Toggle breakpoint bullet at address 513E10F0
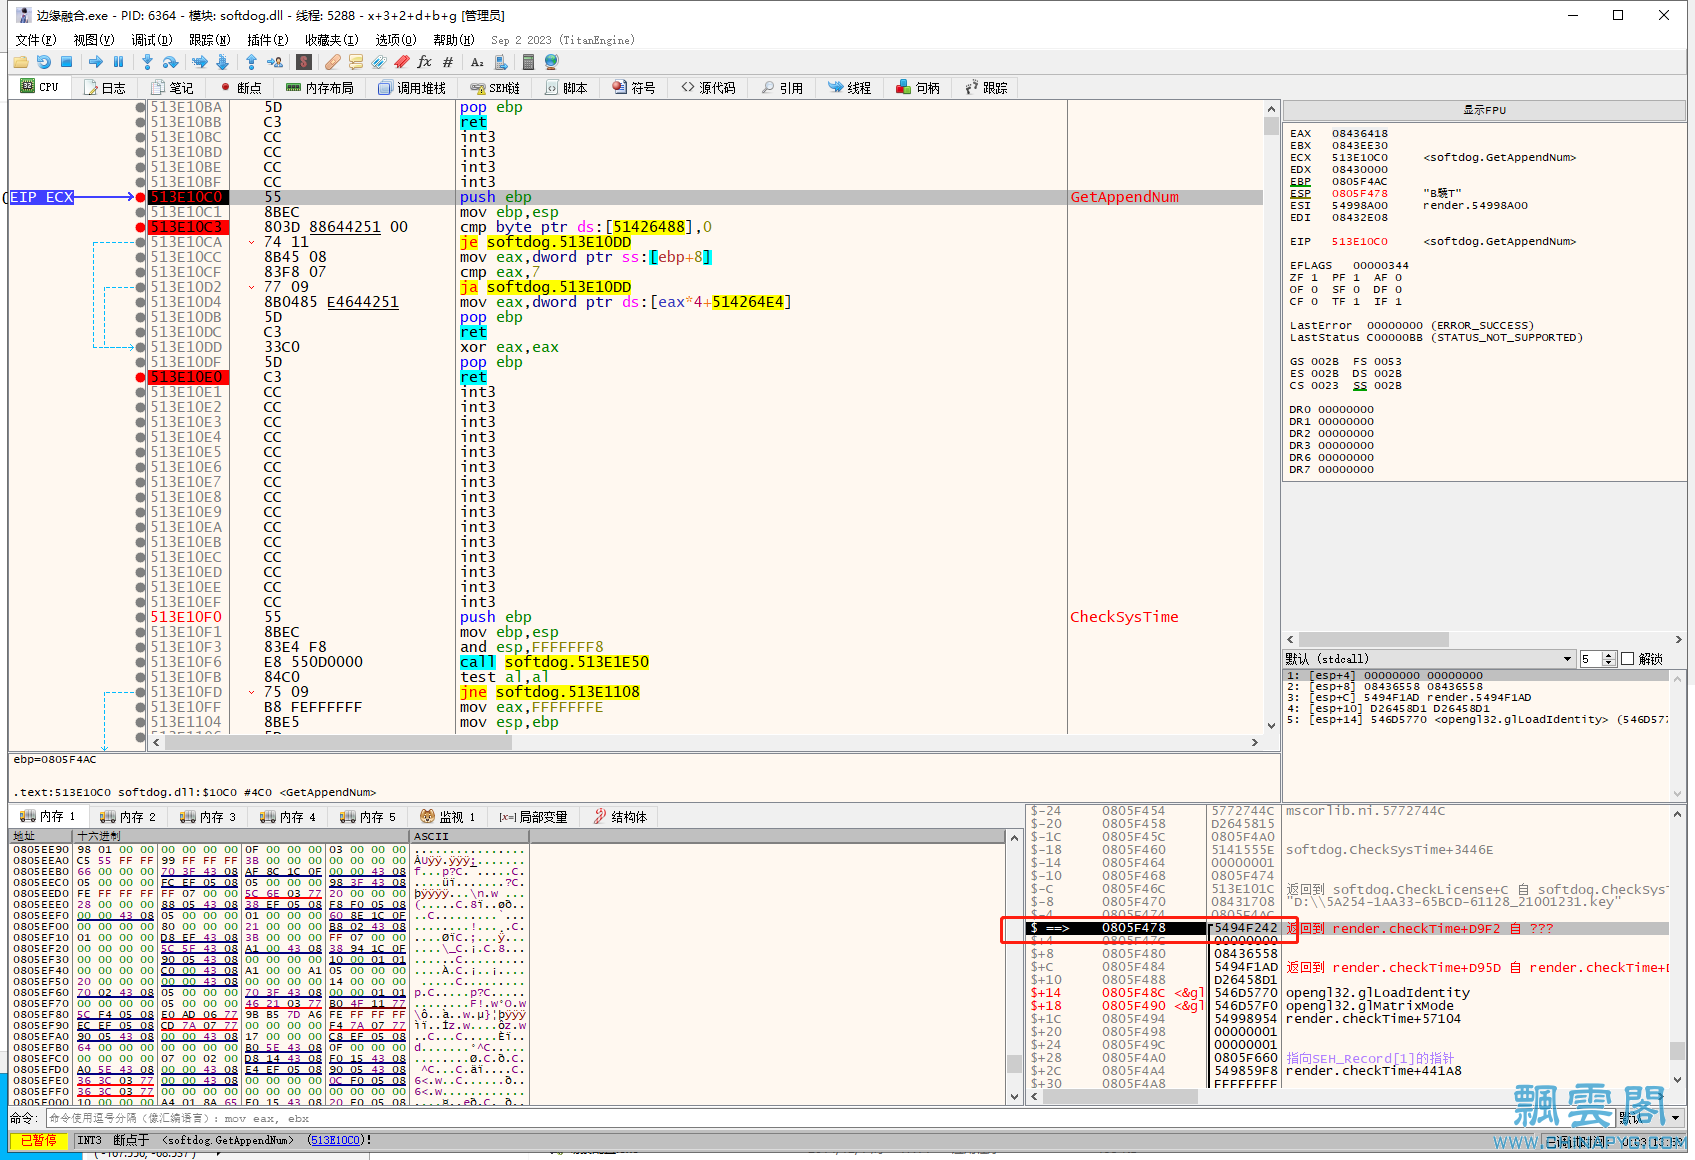 click(140, 617)
